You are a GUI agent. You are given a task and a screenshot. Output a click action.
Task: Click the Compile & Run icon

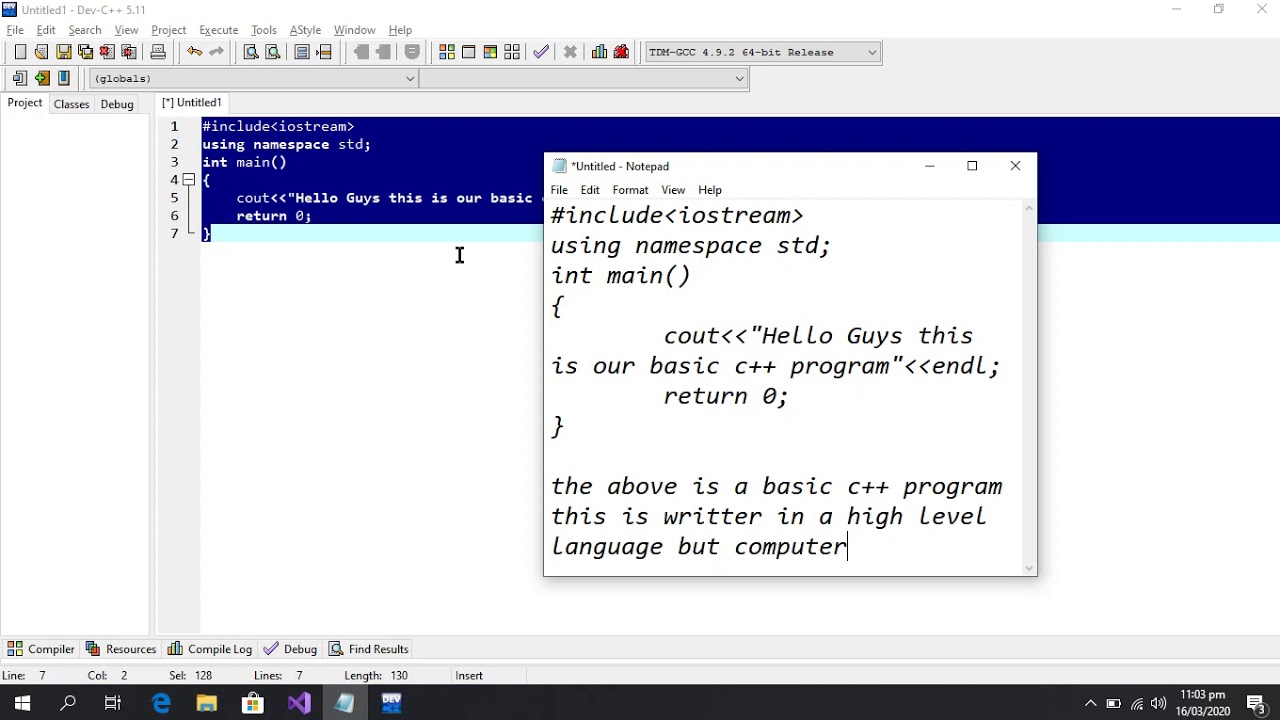490,52
